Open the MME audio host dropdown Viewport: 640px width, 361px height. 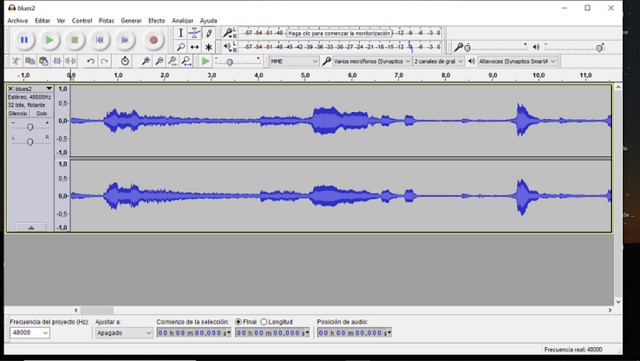point(294,61)
